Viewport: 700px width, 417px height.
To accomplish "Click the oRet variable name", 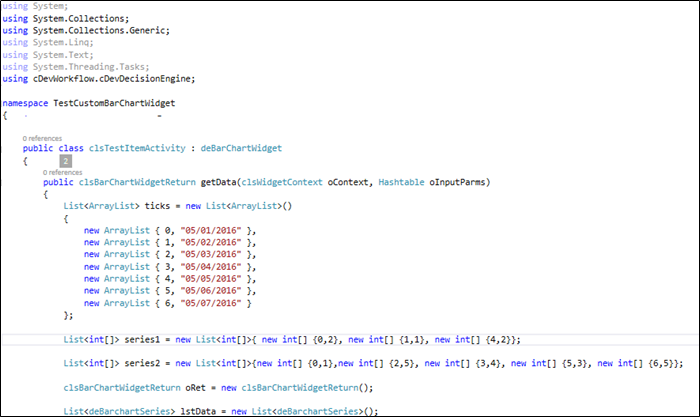I will [196, 388].
